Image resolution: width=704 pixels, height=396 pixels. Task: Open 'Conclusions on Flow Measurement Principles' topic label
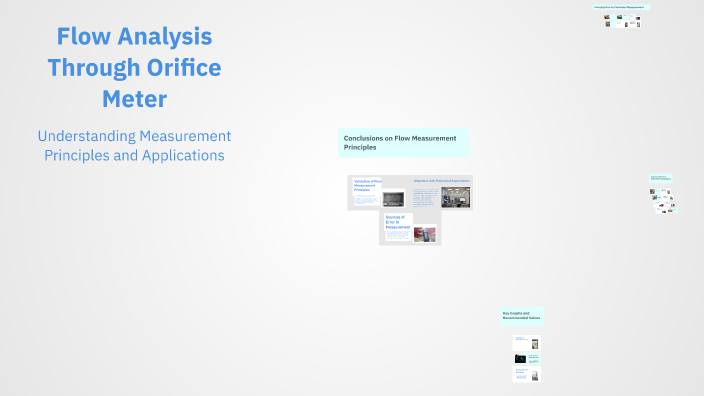403,143
